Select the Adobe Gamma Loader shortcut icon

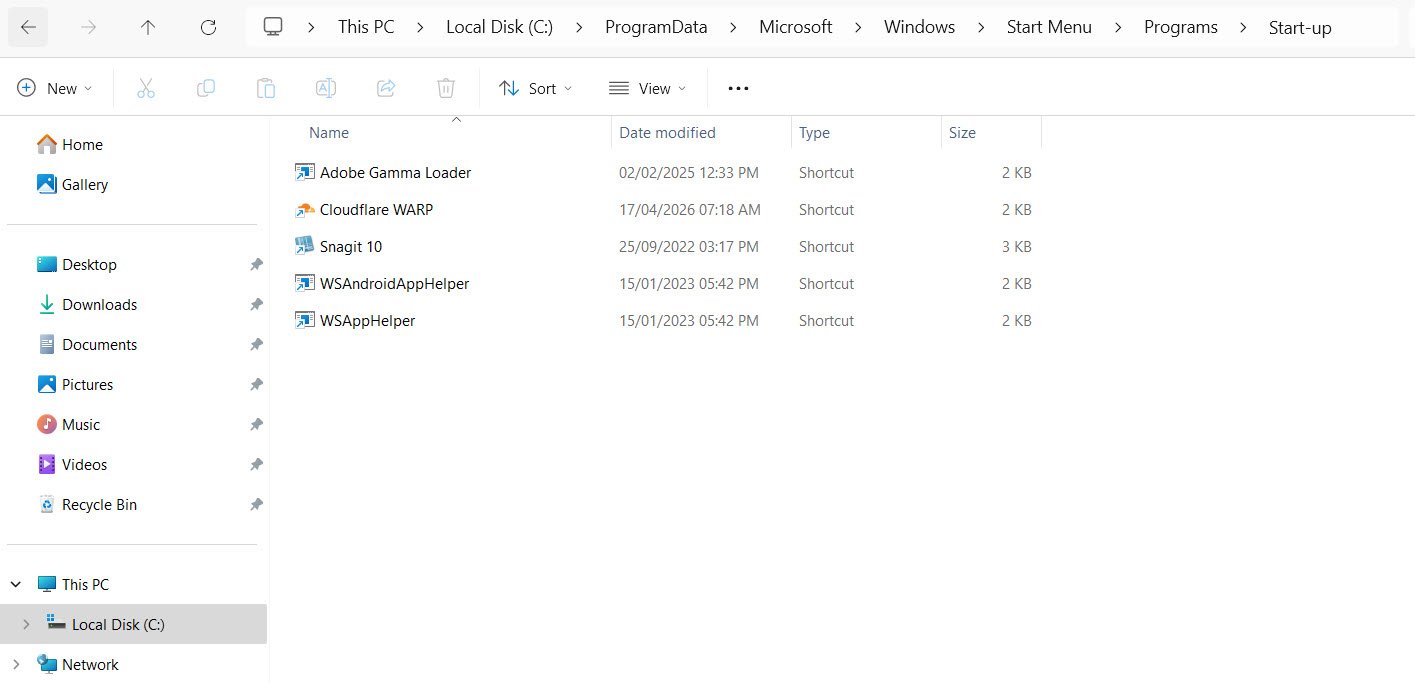[x=305, y=172]
